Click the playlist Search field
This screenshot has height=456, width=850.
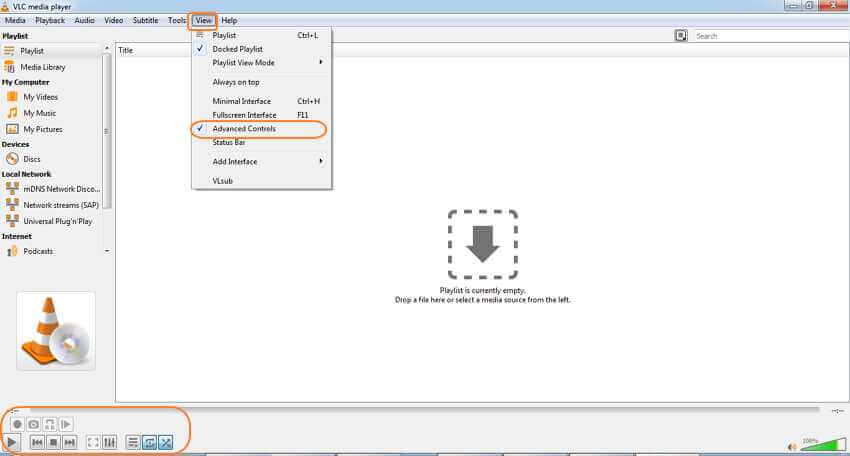tap(770, 36)
